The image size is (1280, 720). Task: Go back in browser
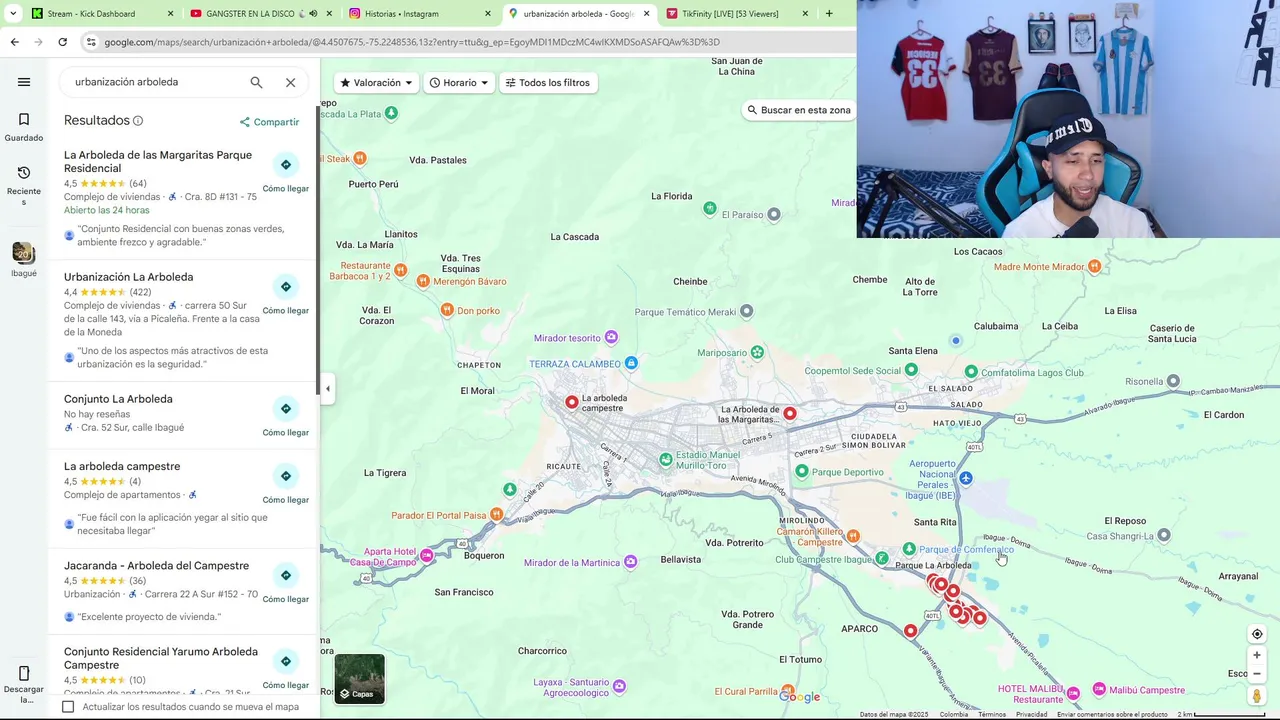pyautogui.click(x=14, y=42)
